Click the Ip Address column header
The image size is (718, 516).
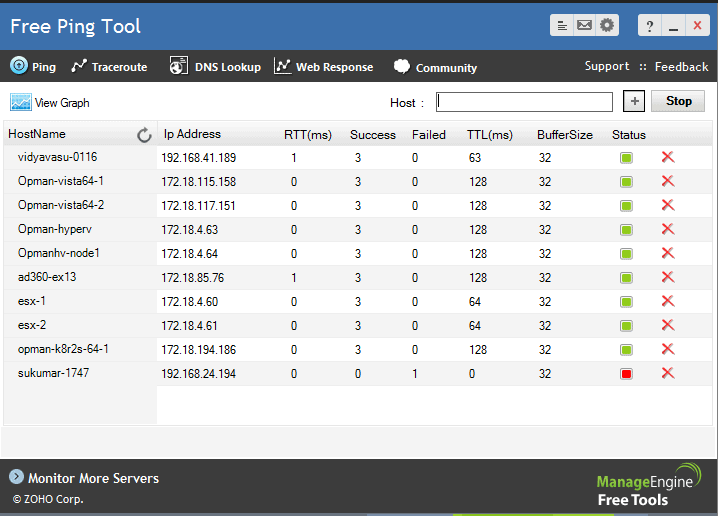(192, 134)
